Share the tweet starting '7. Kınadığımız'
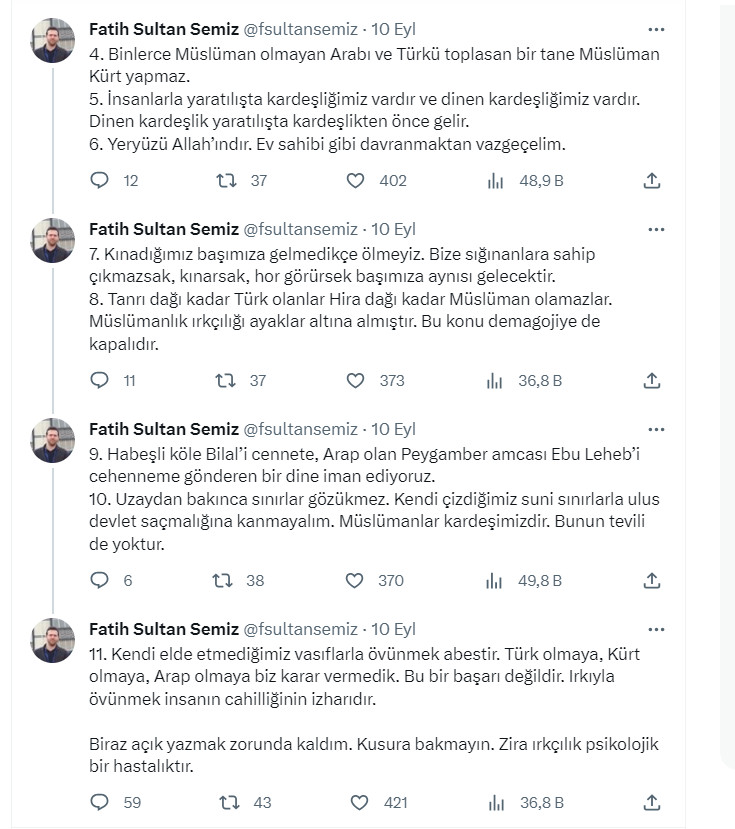Image resolution: width=735 pixels, height=829 pixels. point(651,381)
